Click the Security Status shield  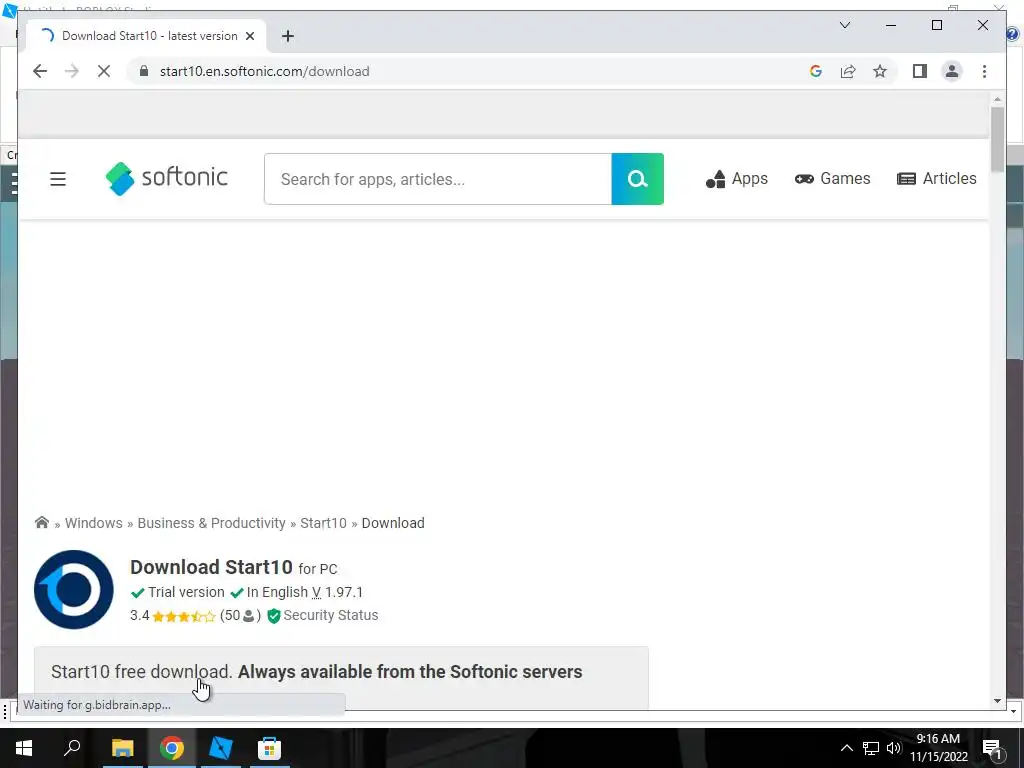274,616
